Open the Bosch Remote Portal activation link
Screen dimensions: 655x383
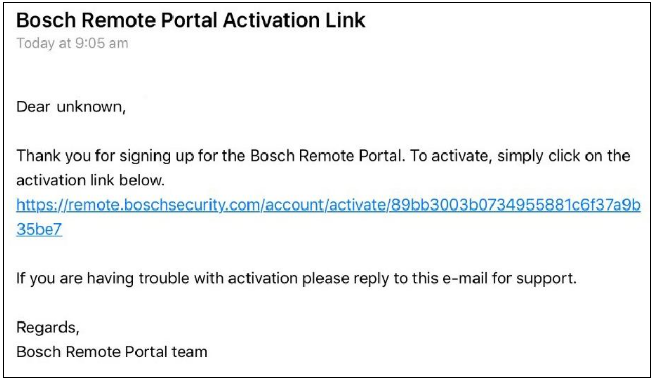tap(328, 217)
